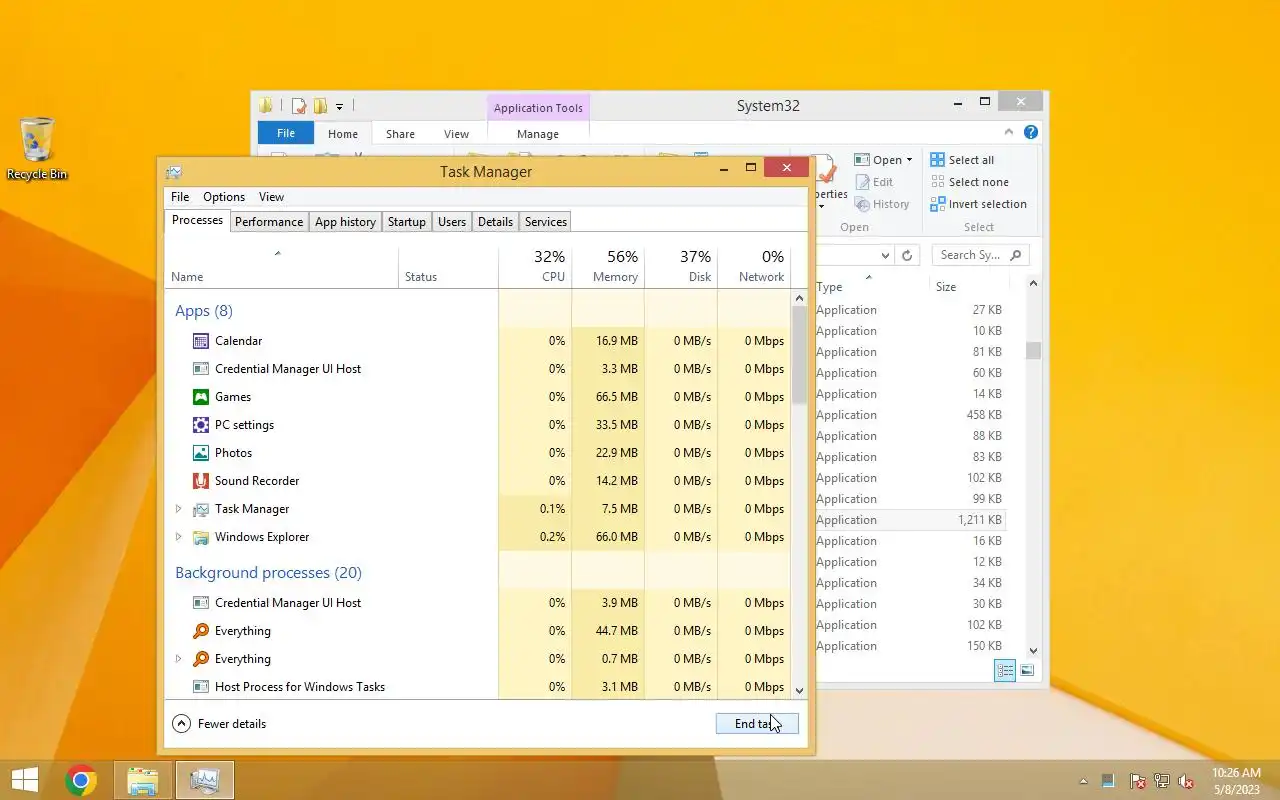1280x800 pixels.
Task: Switch to the Startup tab
Action: (407, 222)
